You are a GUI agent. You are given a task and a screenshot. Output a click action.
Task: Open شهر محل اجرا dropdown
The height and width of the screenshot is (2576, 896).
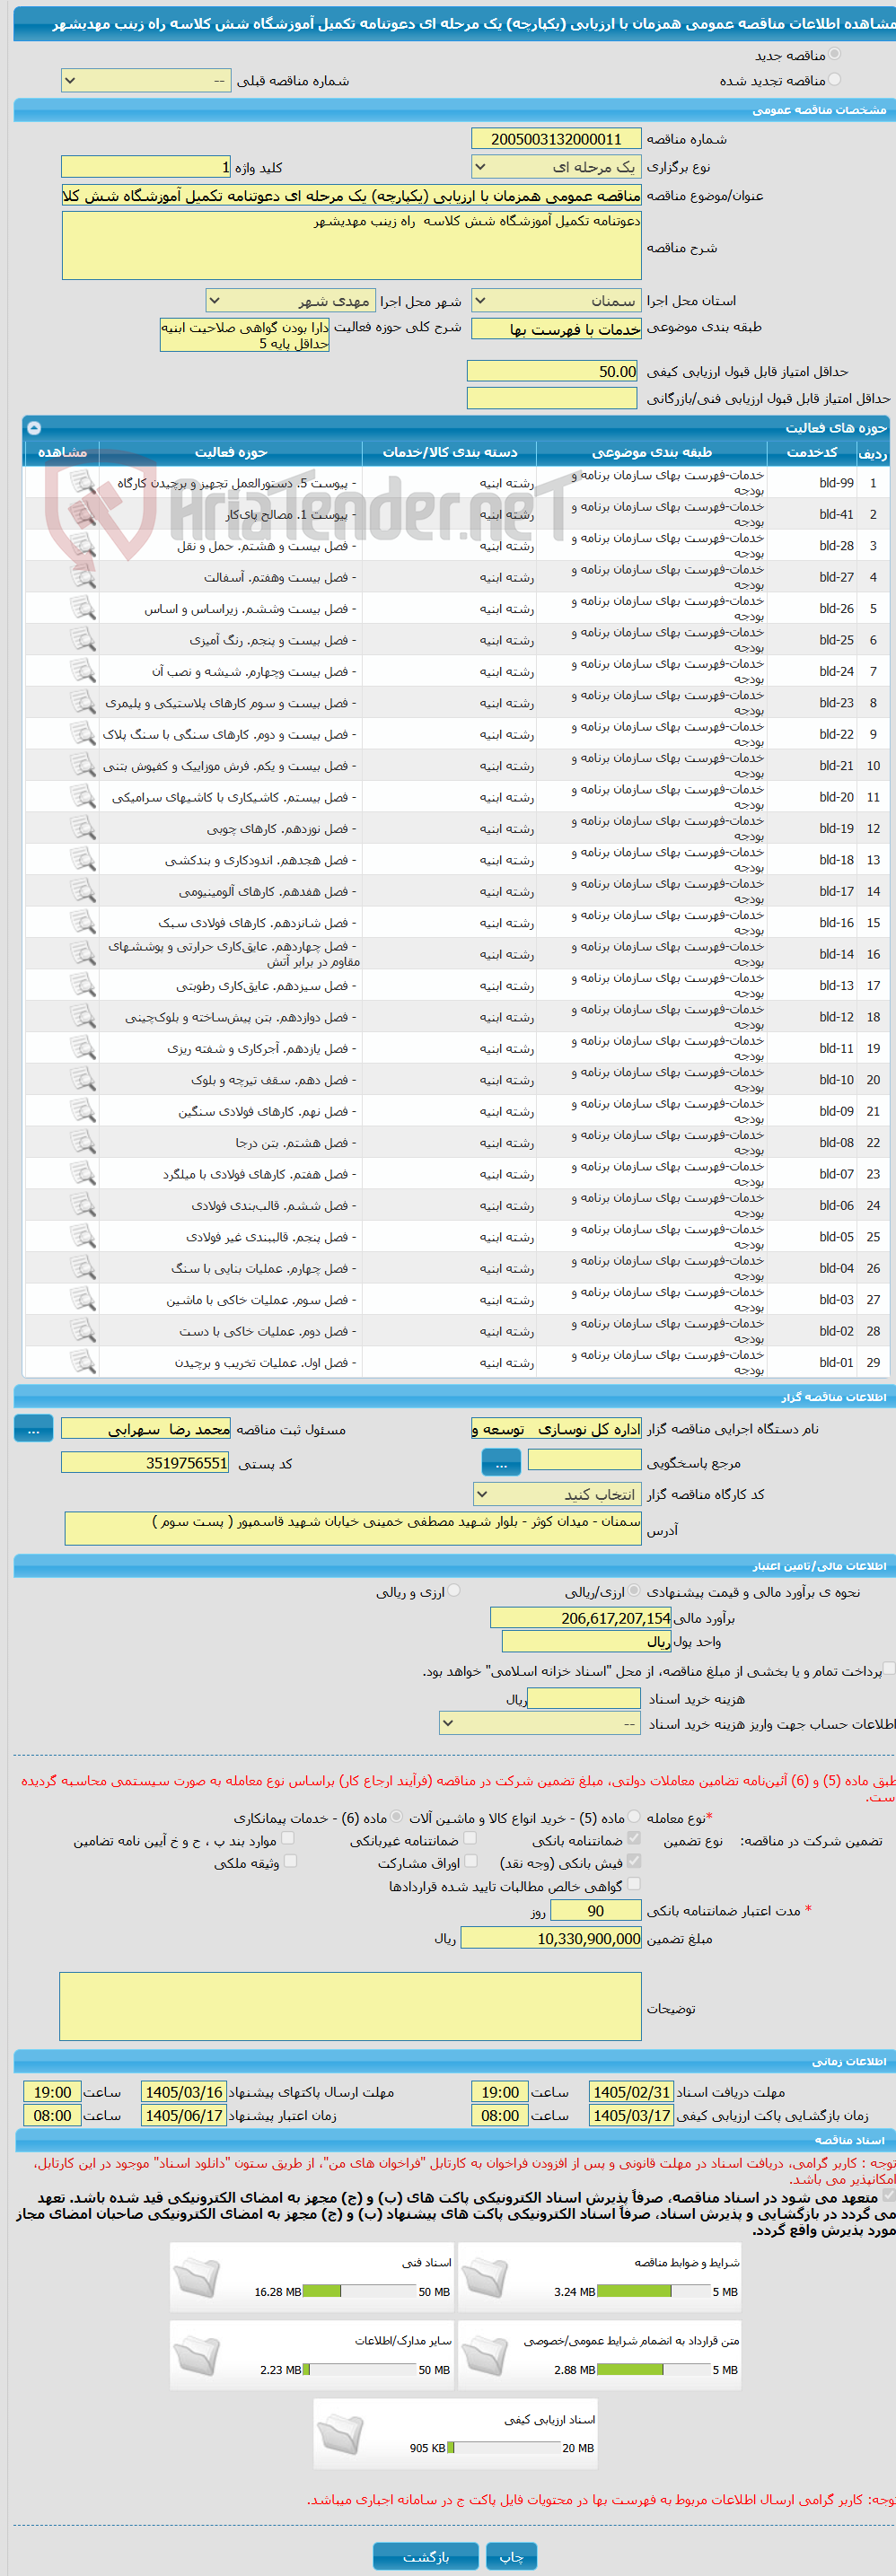(x=291, y=300)
